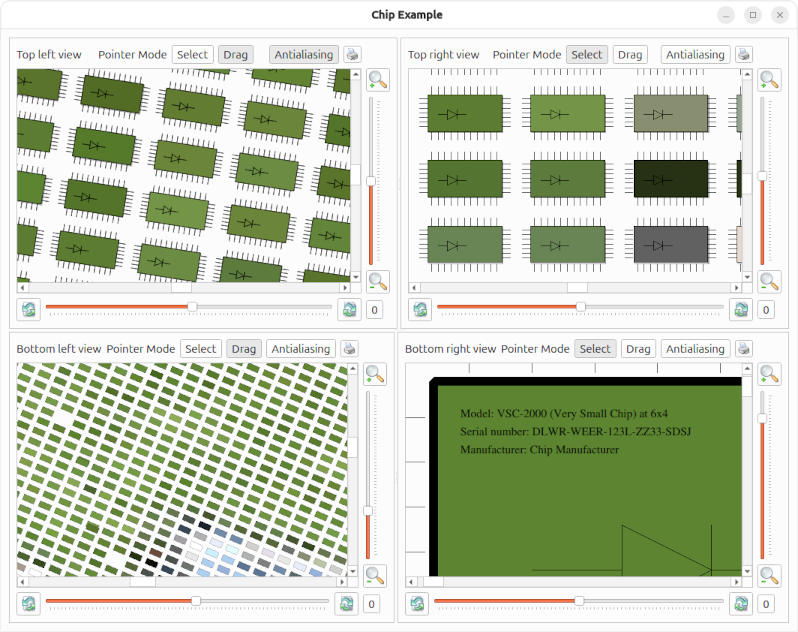The image size is (798, 632).
Task: Turn on Antialiasing in bottom right view
Action: pos(695,349)
